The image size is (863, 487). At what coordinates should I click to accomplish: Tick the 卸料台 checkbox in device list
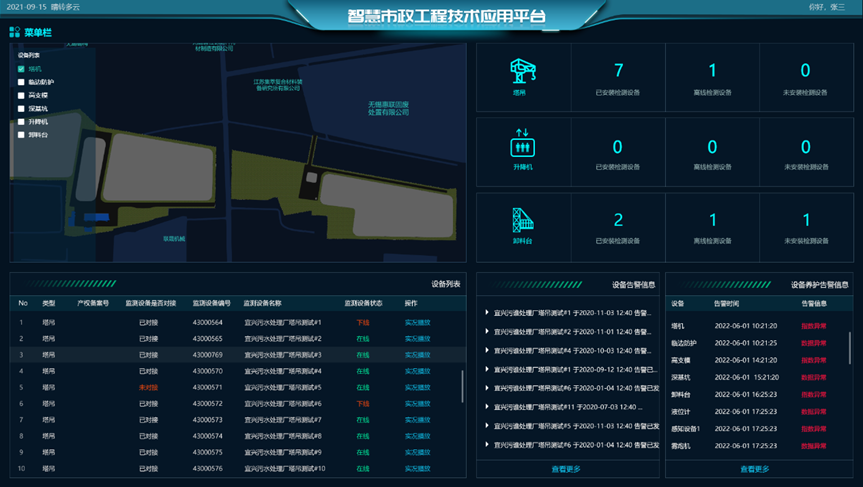[22, 134]
